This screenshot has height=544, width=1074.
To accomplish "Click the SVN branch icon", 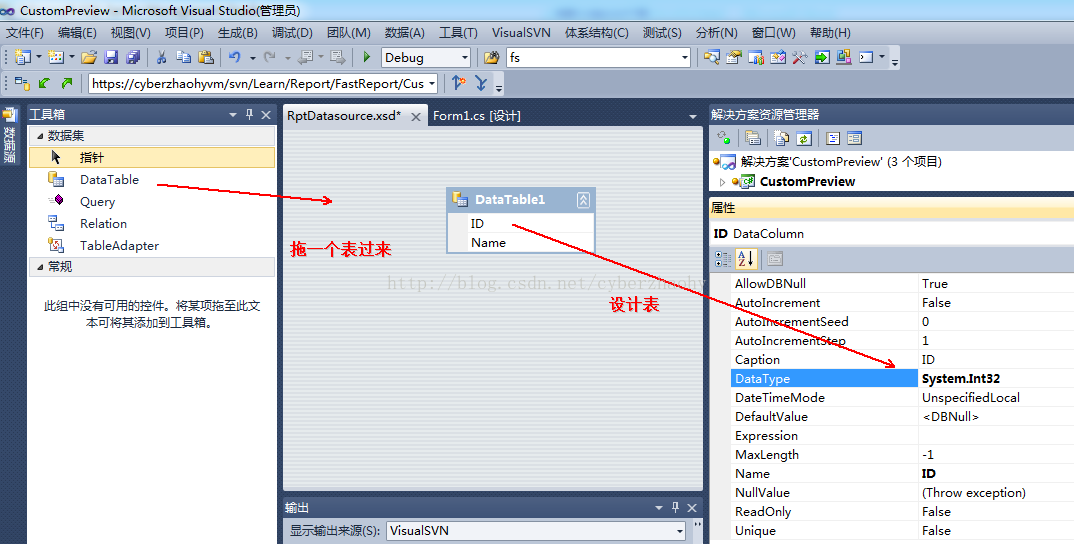I will click(x=459, y=83).
